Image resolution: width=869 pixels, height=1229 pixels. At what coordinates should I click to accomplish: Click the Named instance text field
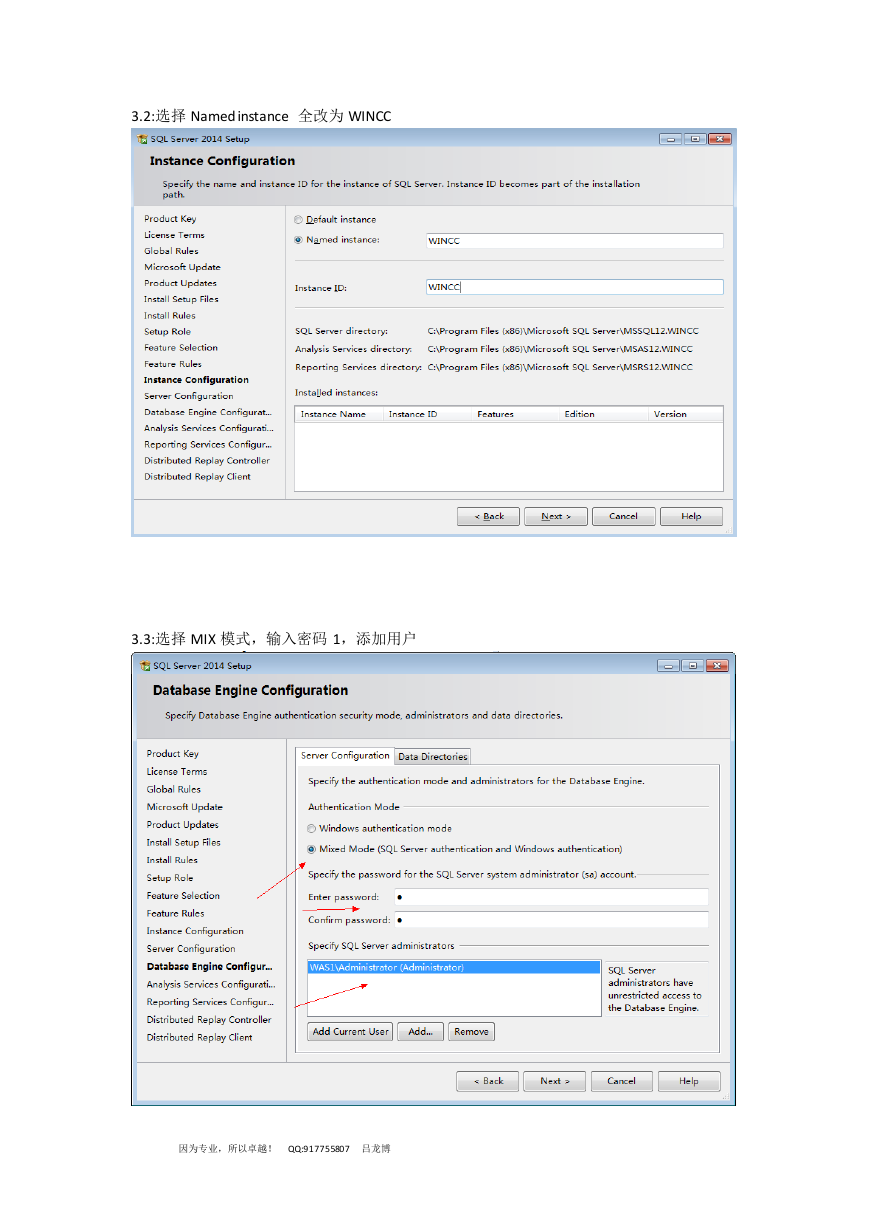pyautogui.click(x=574, y=241)
